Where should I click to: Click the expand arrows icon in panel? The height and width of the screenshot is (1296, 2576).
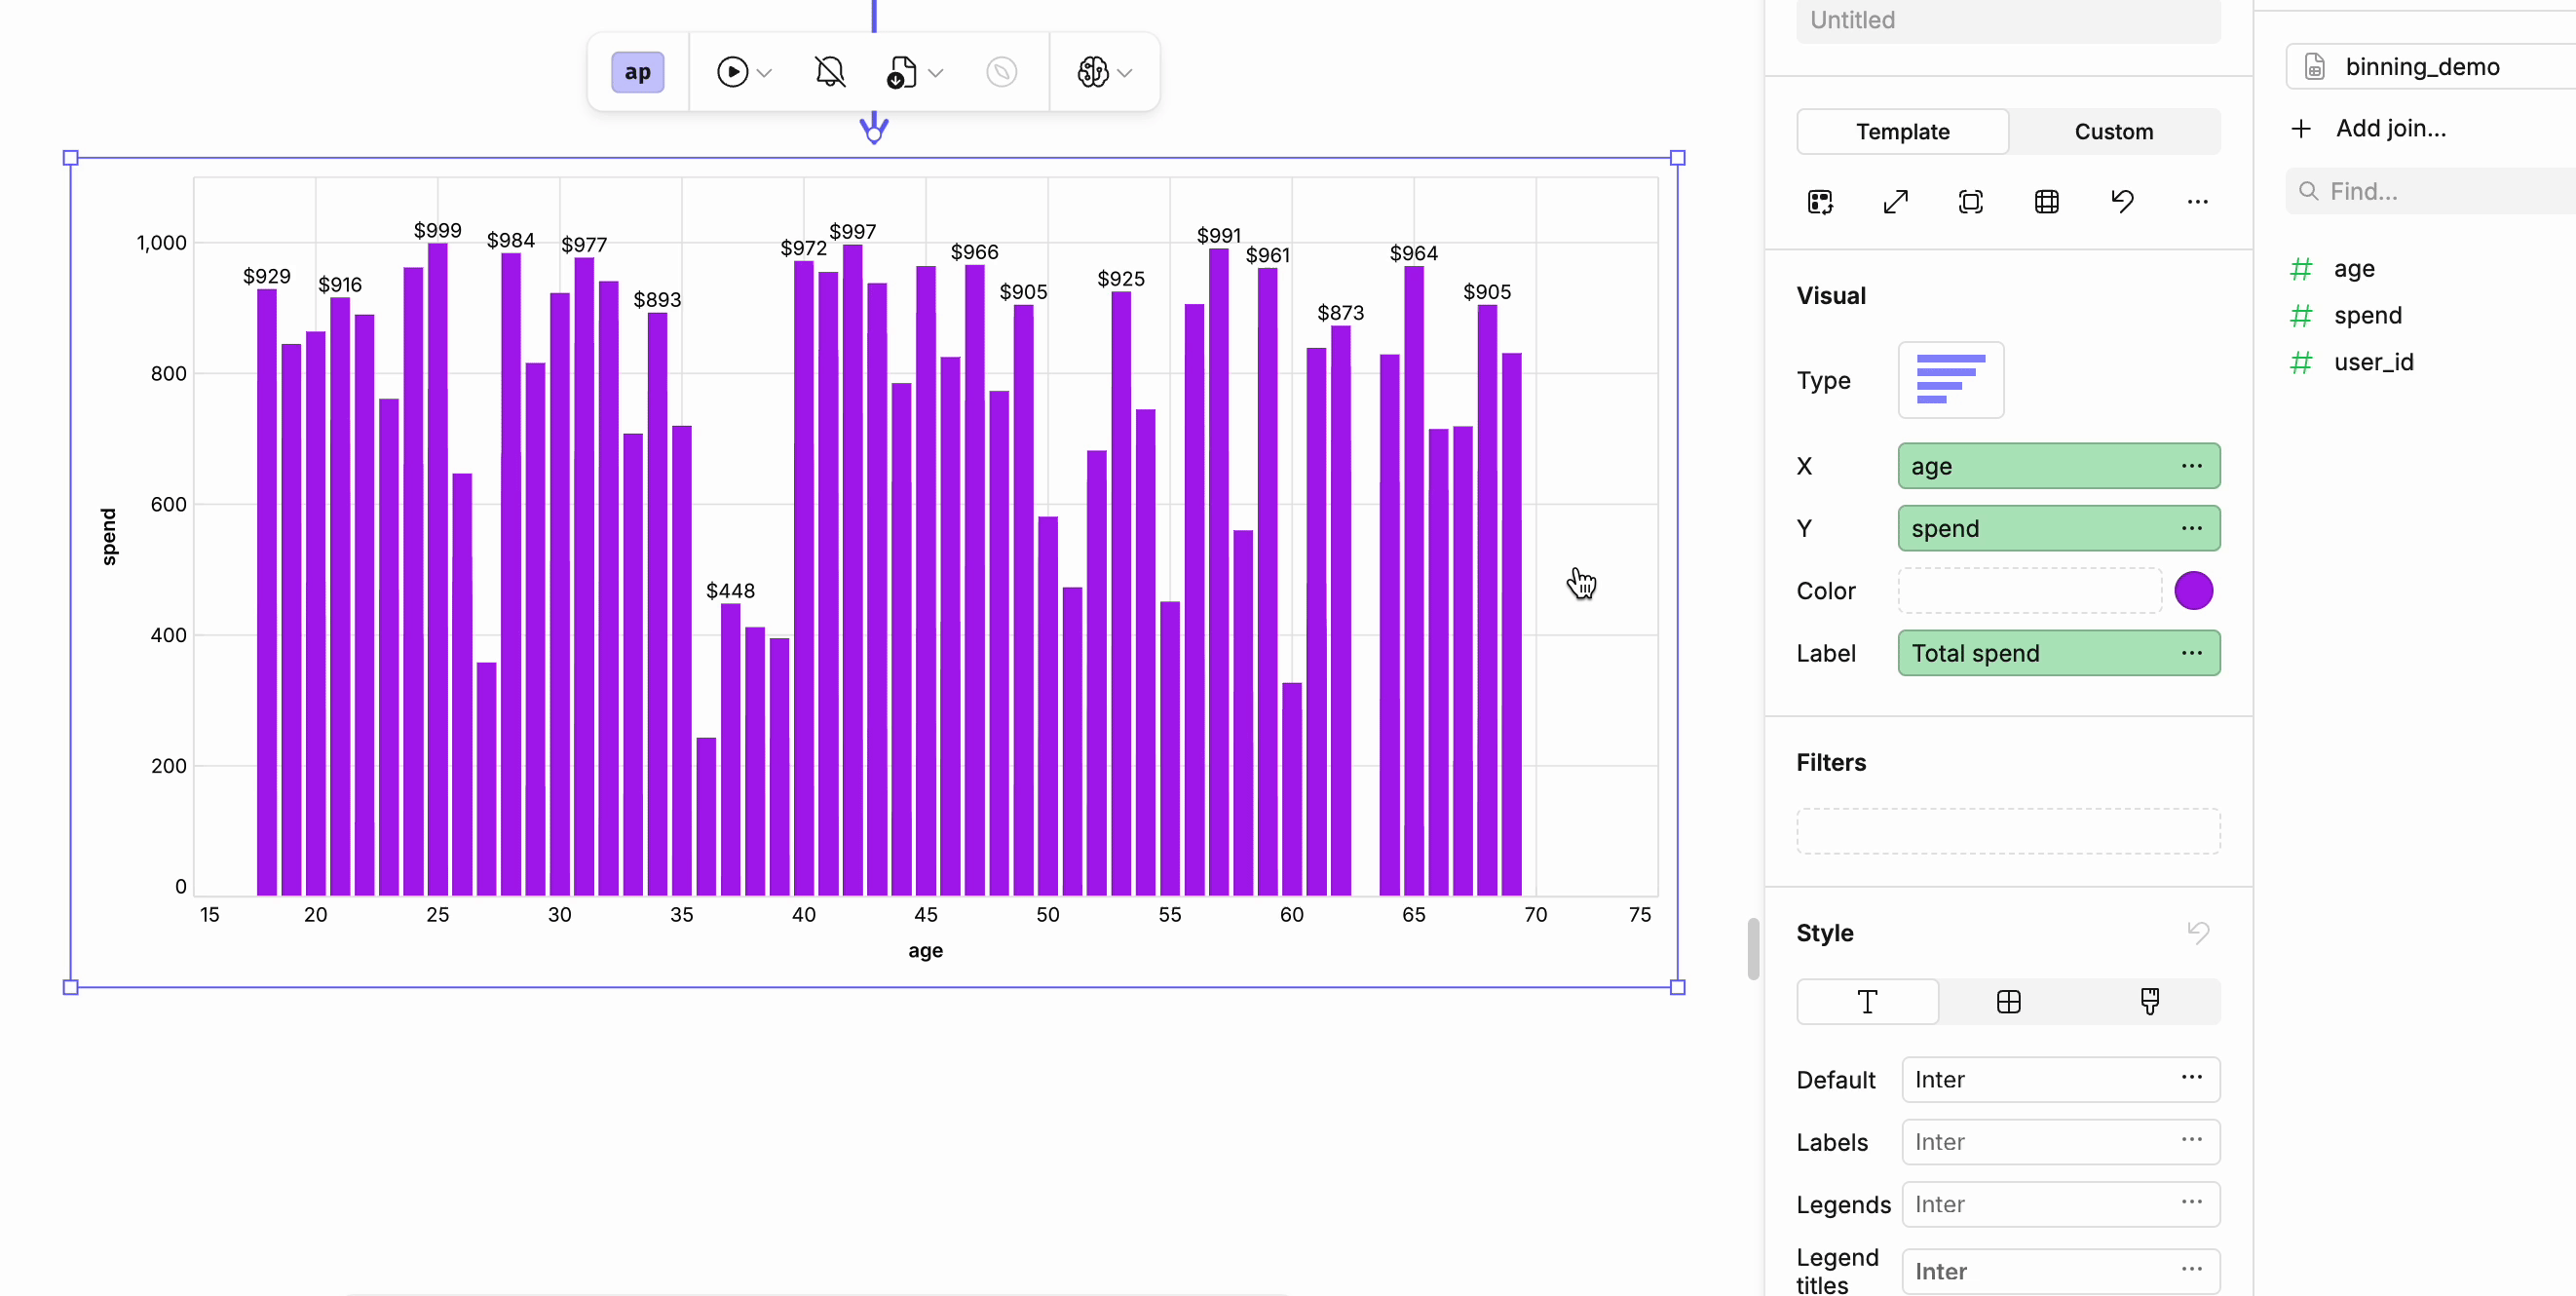click(x=1895, y=202)
